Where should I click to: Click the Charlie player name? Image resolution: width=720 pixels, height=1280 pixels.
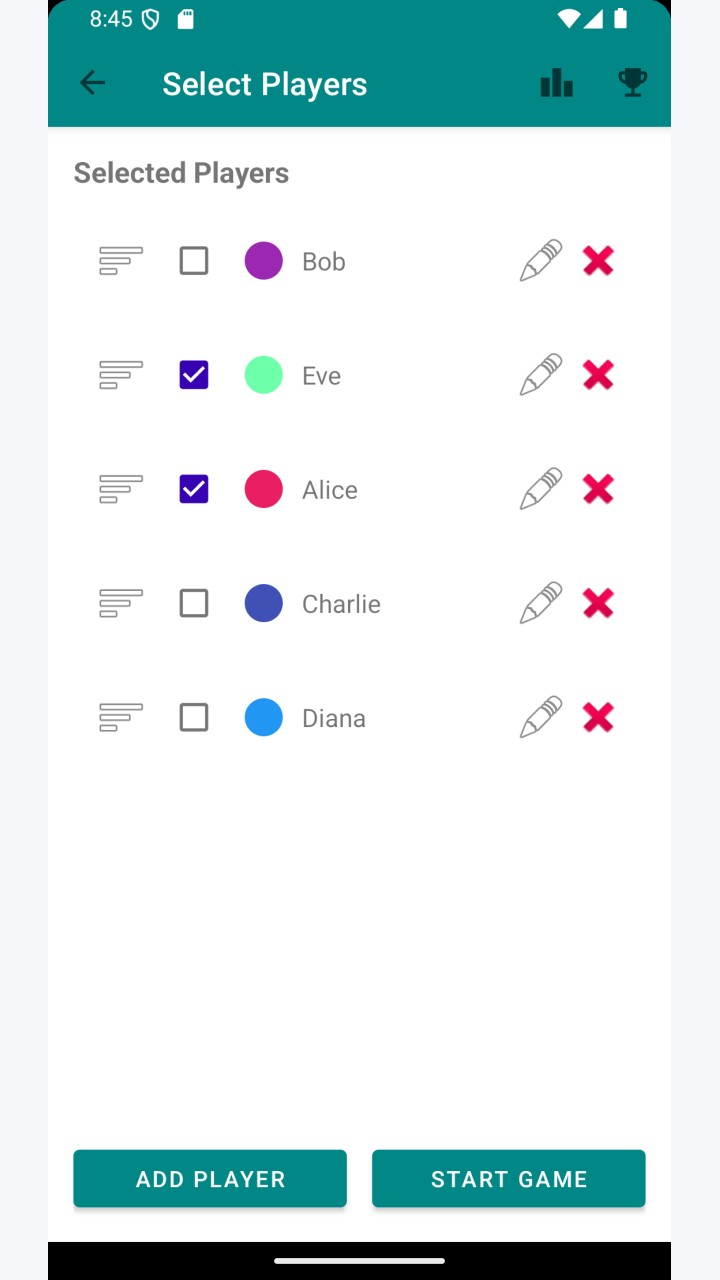coord(341,604)
